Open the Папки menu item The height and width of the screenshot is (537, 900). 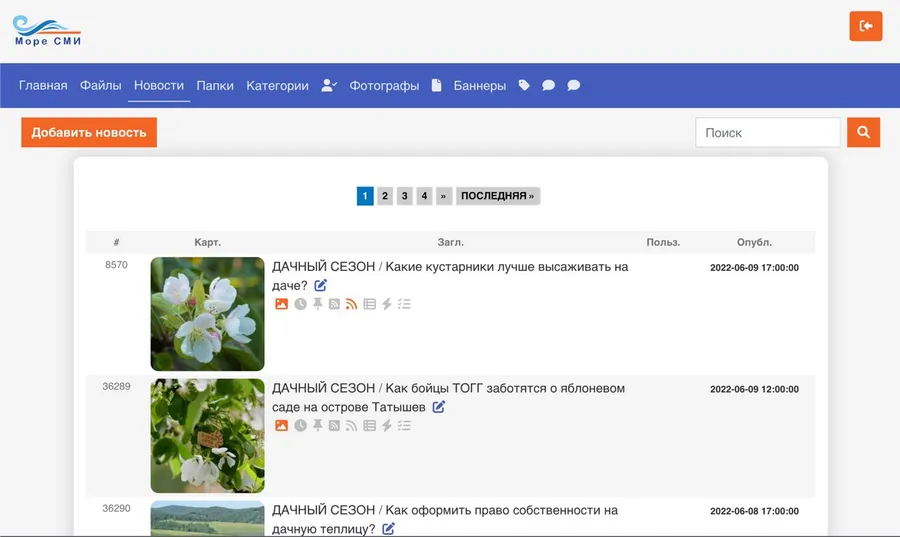pos(215,85)
